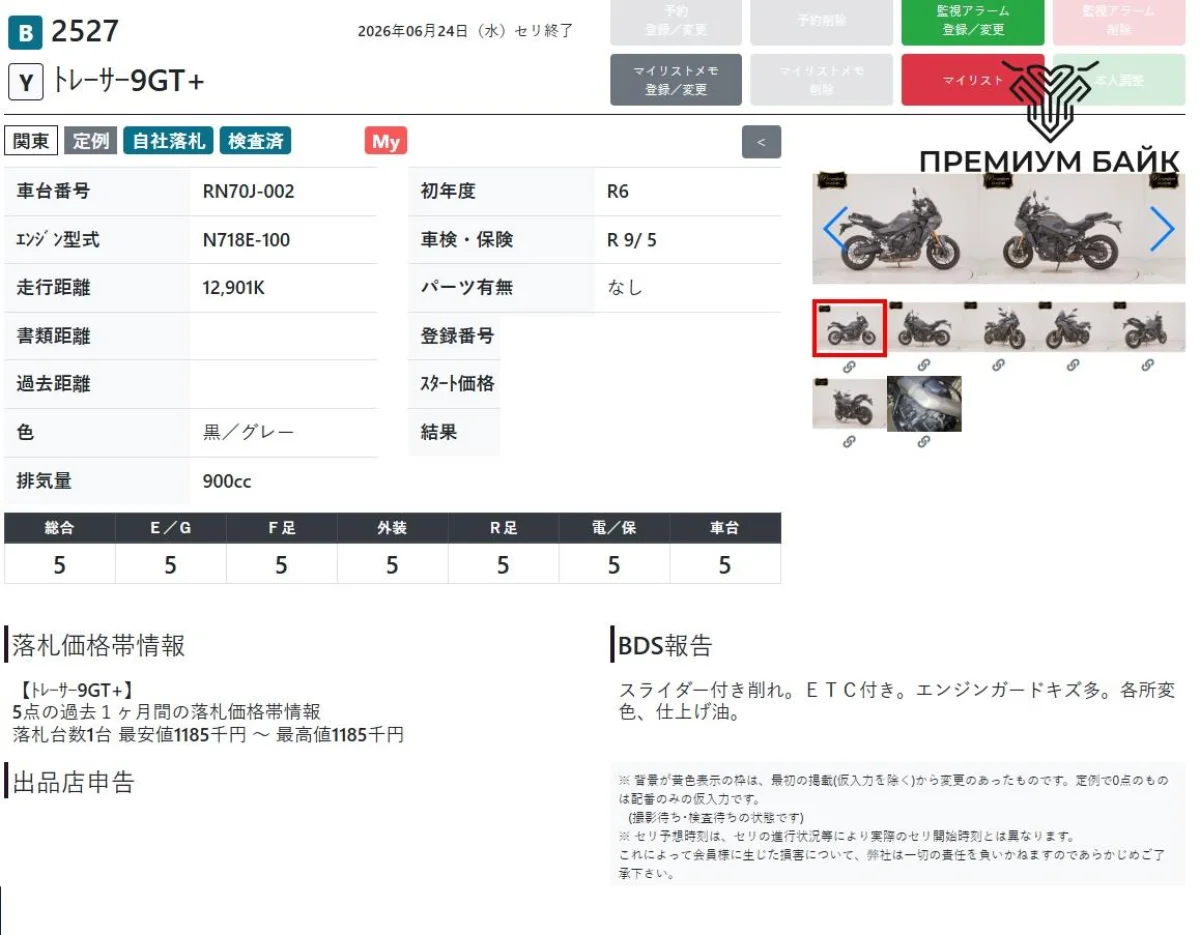The height and width of the screenshot is (935, 1200).
Task: Collapse panel with the gray < button
Action: click(761, 142)
